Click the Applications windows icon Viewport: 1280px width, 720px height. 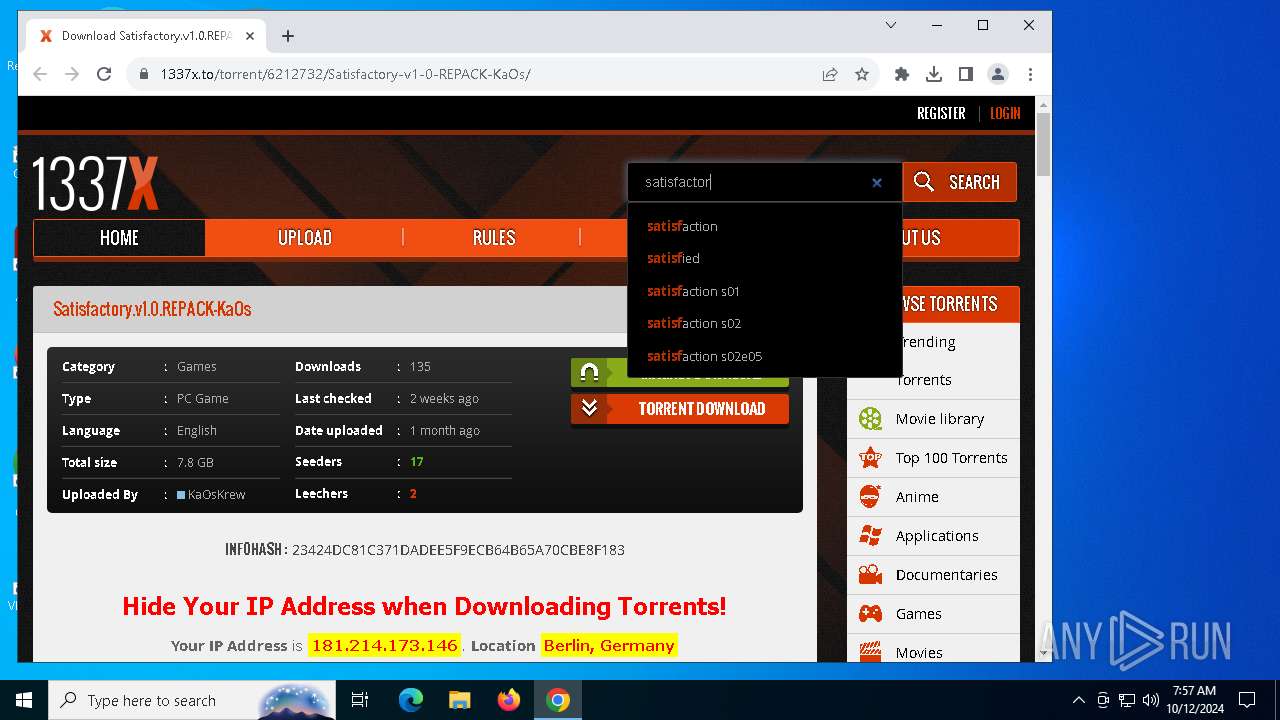tap(871, 536)
